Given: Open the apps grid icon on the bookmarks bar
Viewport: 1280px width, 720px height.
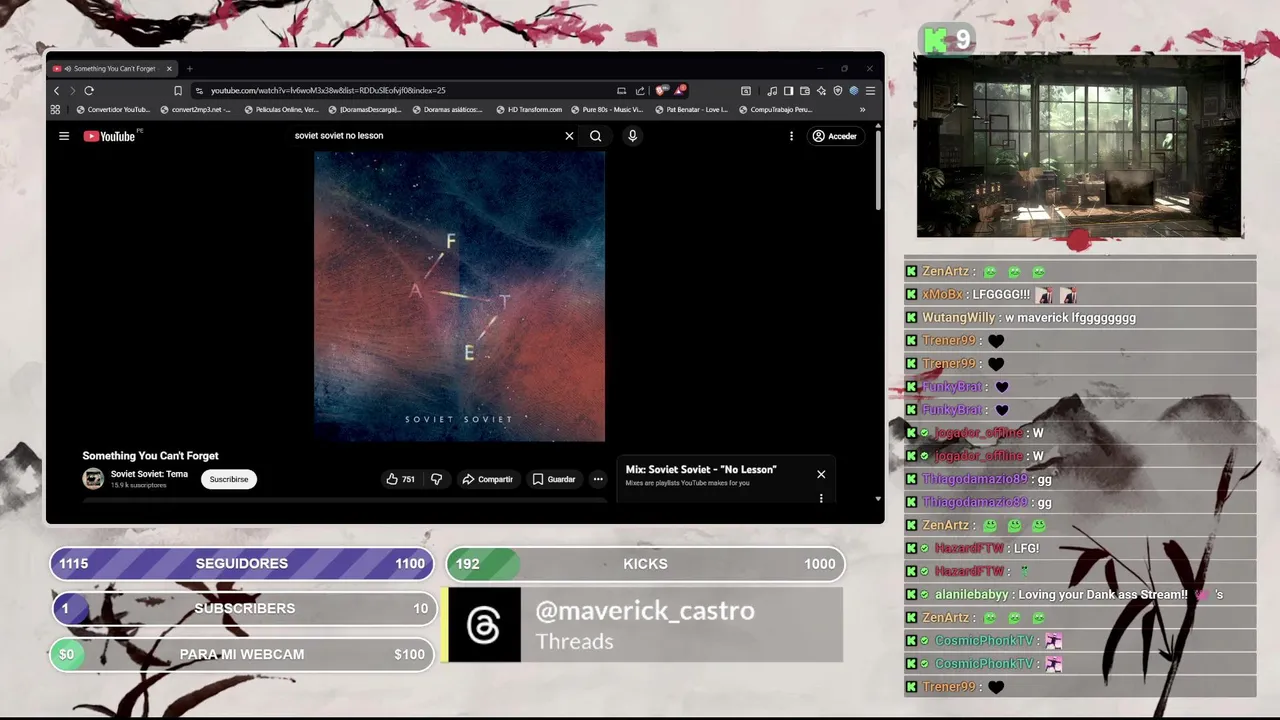Looking at the screenshot, I should (55, 110).
